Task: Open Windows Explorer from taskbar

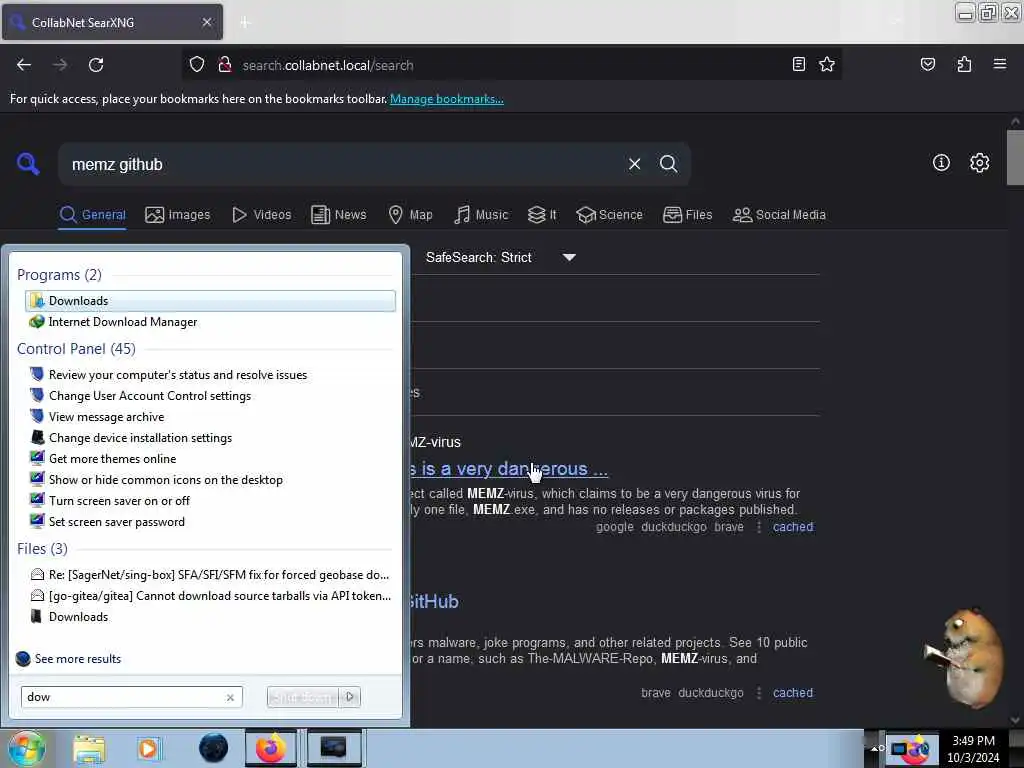Action: (89, 748)
